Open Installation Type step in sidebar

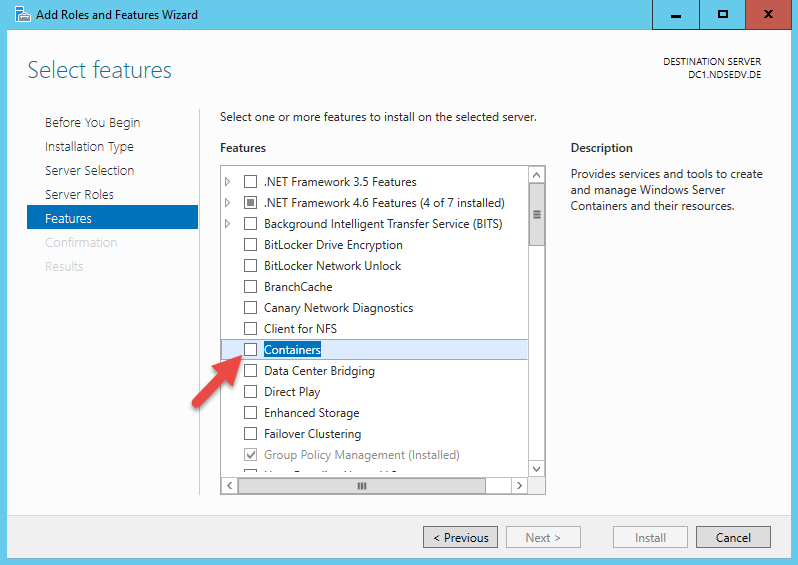(x=89, y=147)
